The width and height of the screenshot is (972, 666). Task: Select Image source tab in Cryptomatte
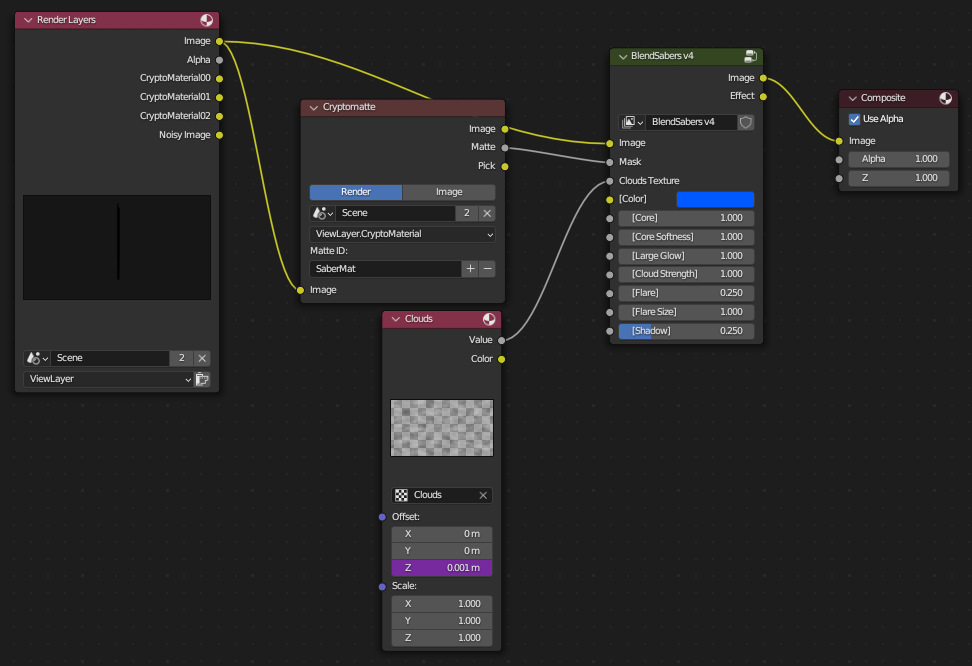(449, 192)
